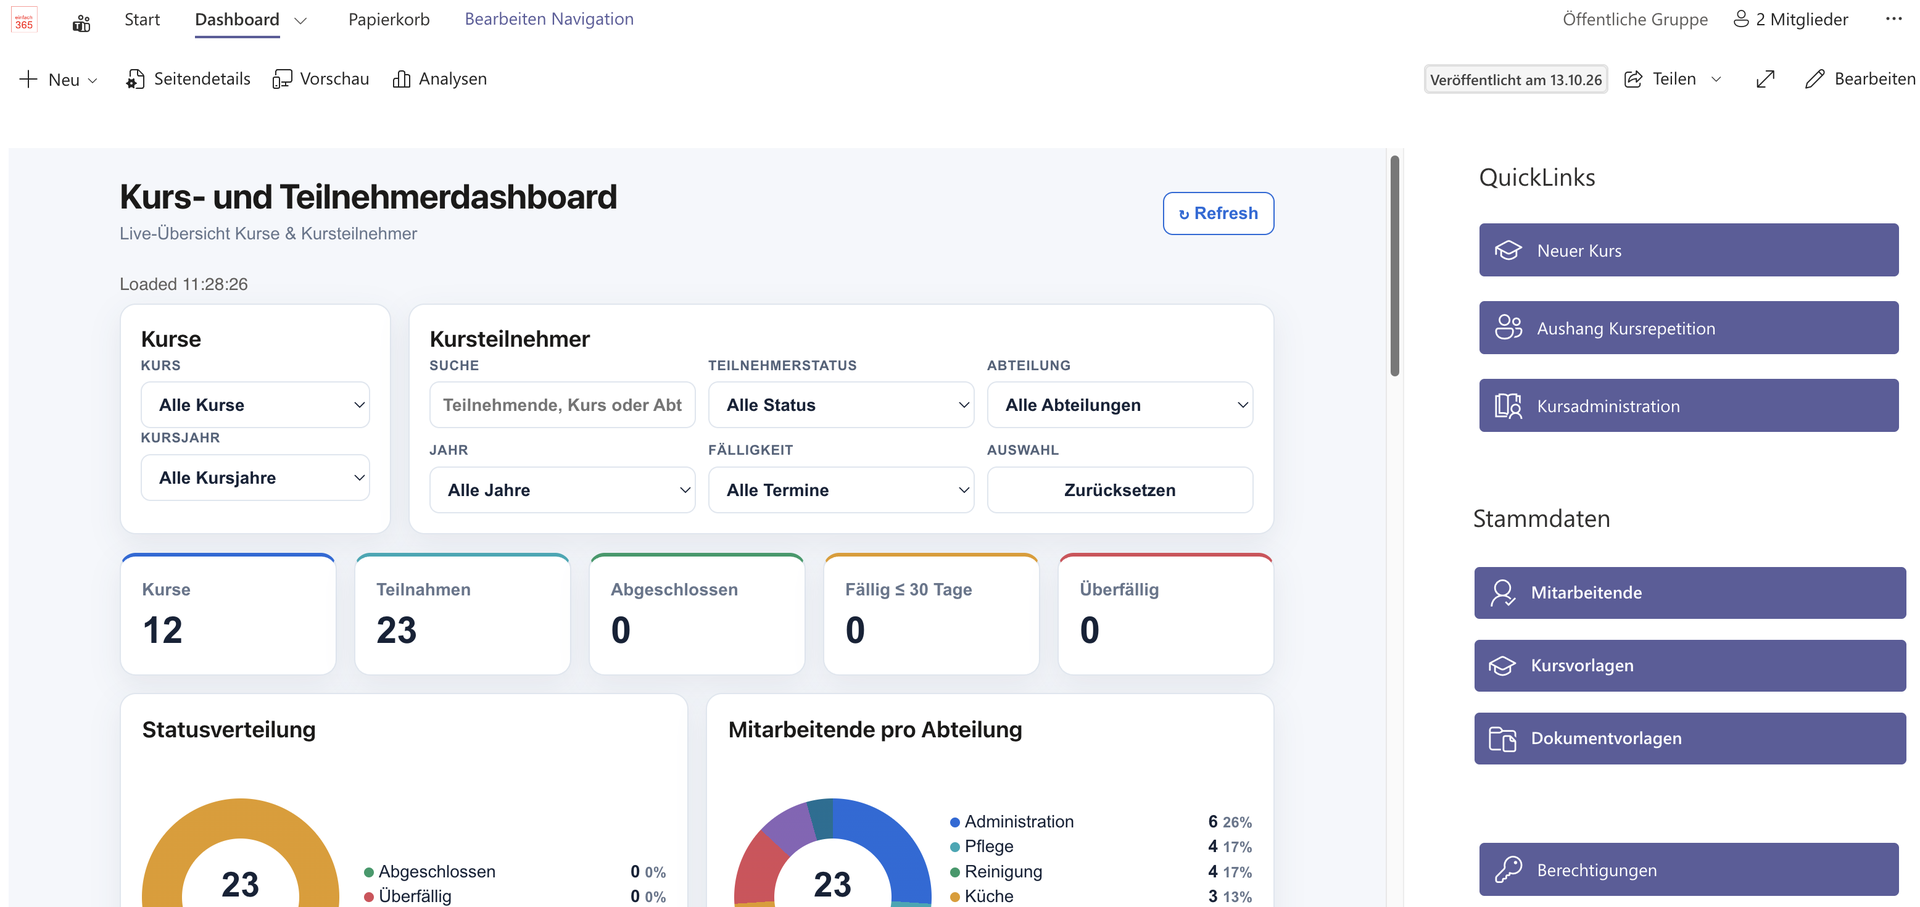Click the 365 app logo icon
This screenshot has height=907, width=1920.
[24, 20]
